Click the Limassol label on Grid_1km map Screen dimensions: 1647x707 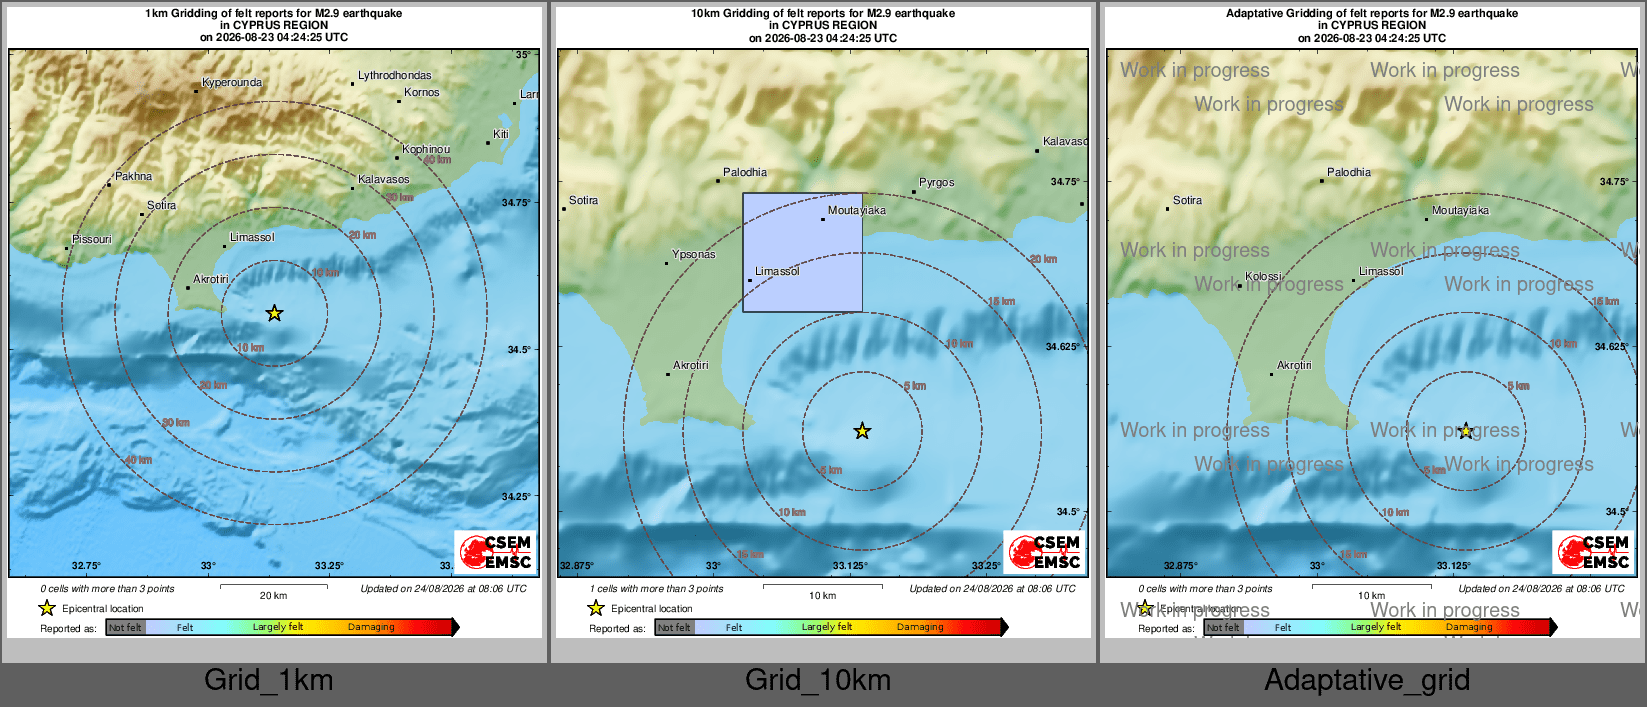tap(252, 237)
